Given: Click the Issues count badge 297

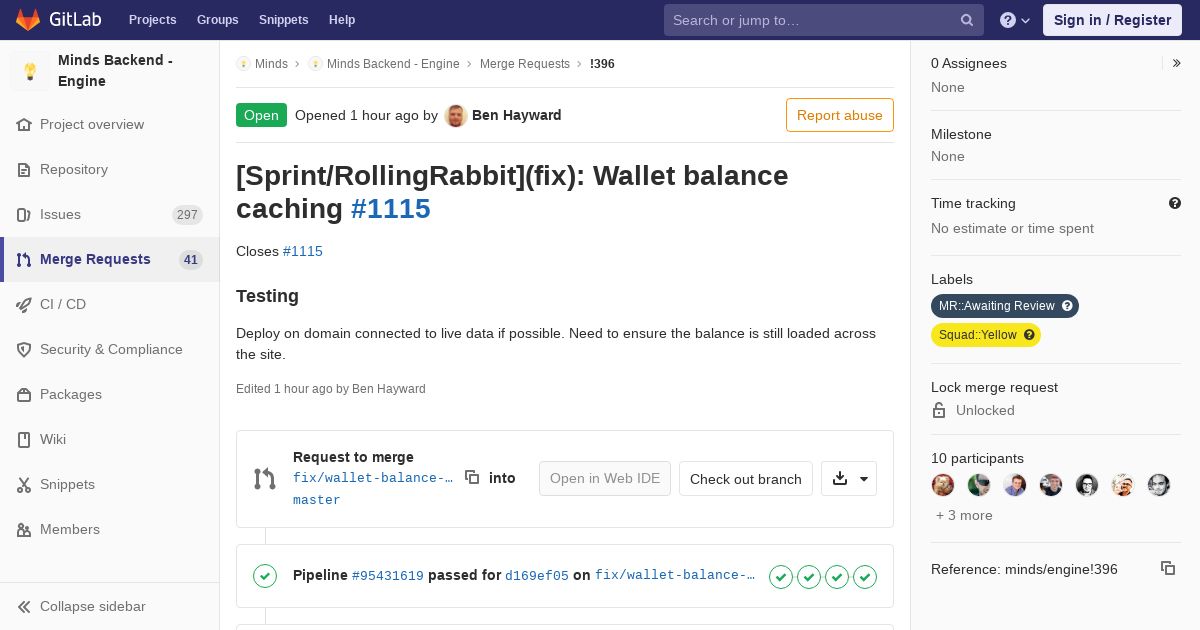Looking at the screenshot, I should coord(187,215).
